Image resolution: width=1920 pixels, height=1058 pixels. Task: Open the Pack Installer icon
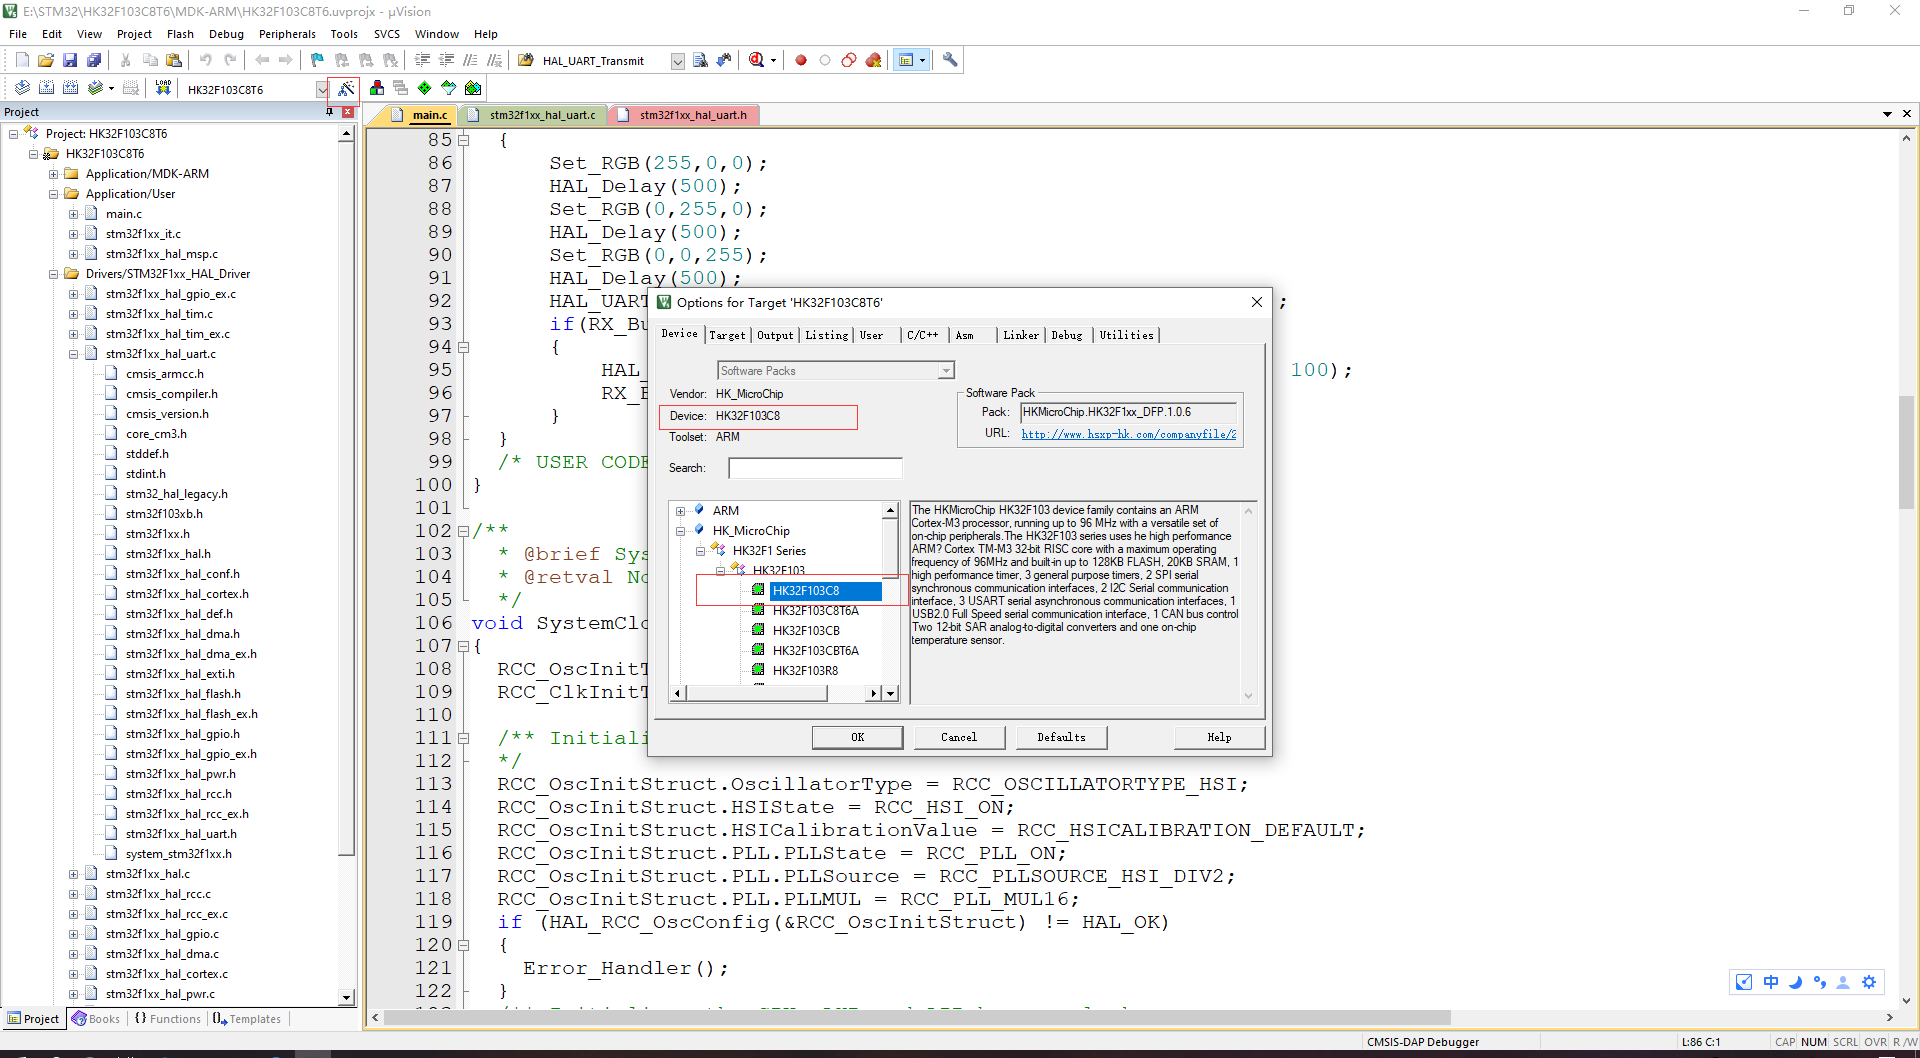click(x=473, y=88)
